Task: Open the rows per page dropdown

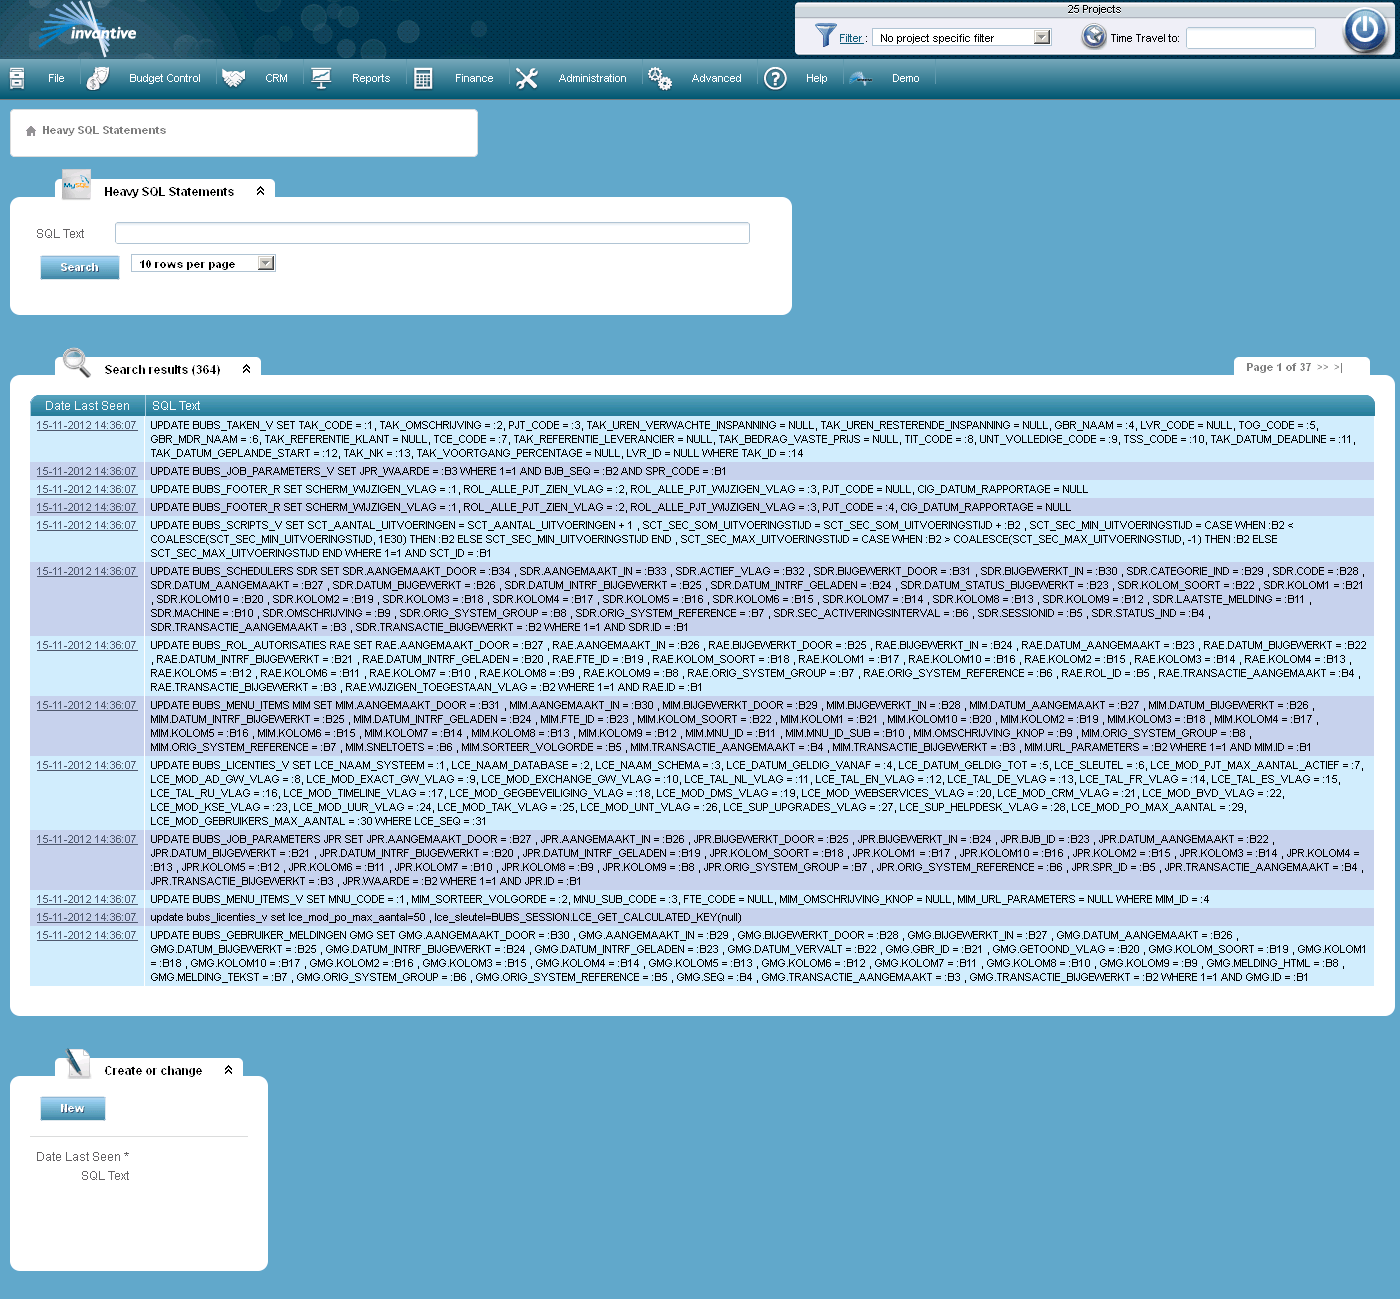Action: 264,263
